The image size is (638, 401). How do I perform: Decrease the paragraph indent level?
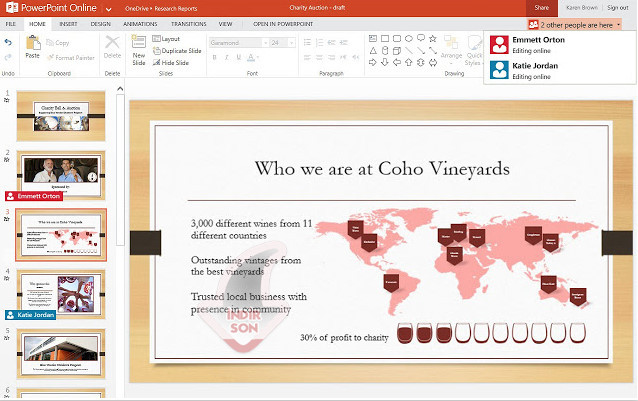coord(332,42)
